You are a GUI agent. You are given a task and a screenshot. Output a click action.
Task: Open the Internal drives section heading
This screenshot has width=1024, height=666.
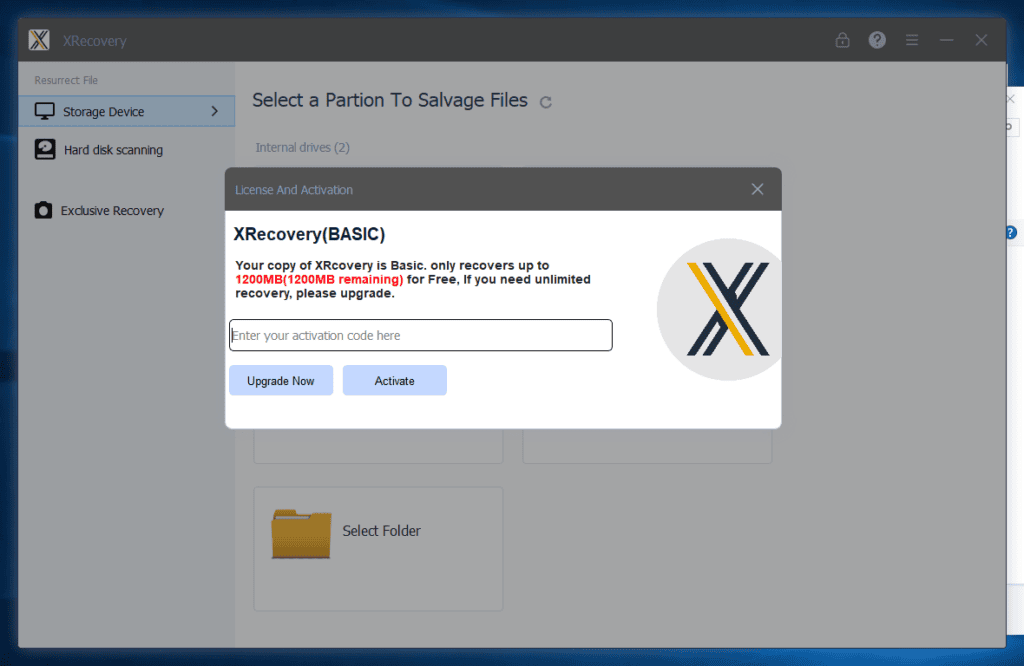[302, 147]
